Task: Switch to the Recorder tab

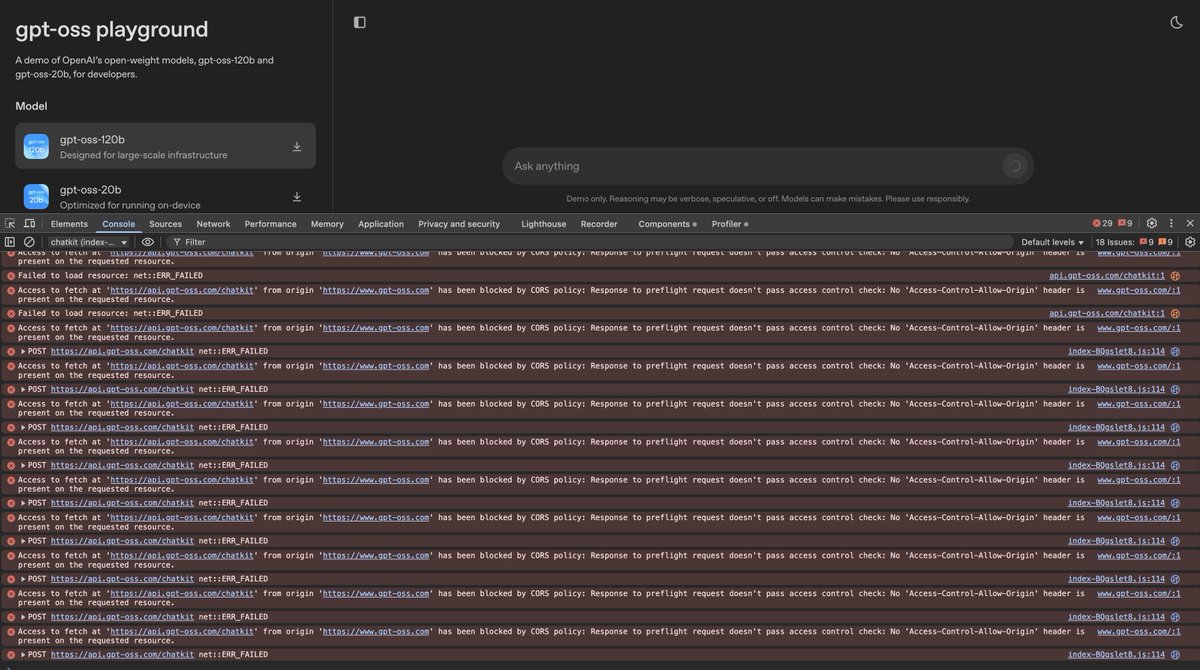Action: pos(599,224)
